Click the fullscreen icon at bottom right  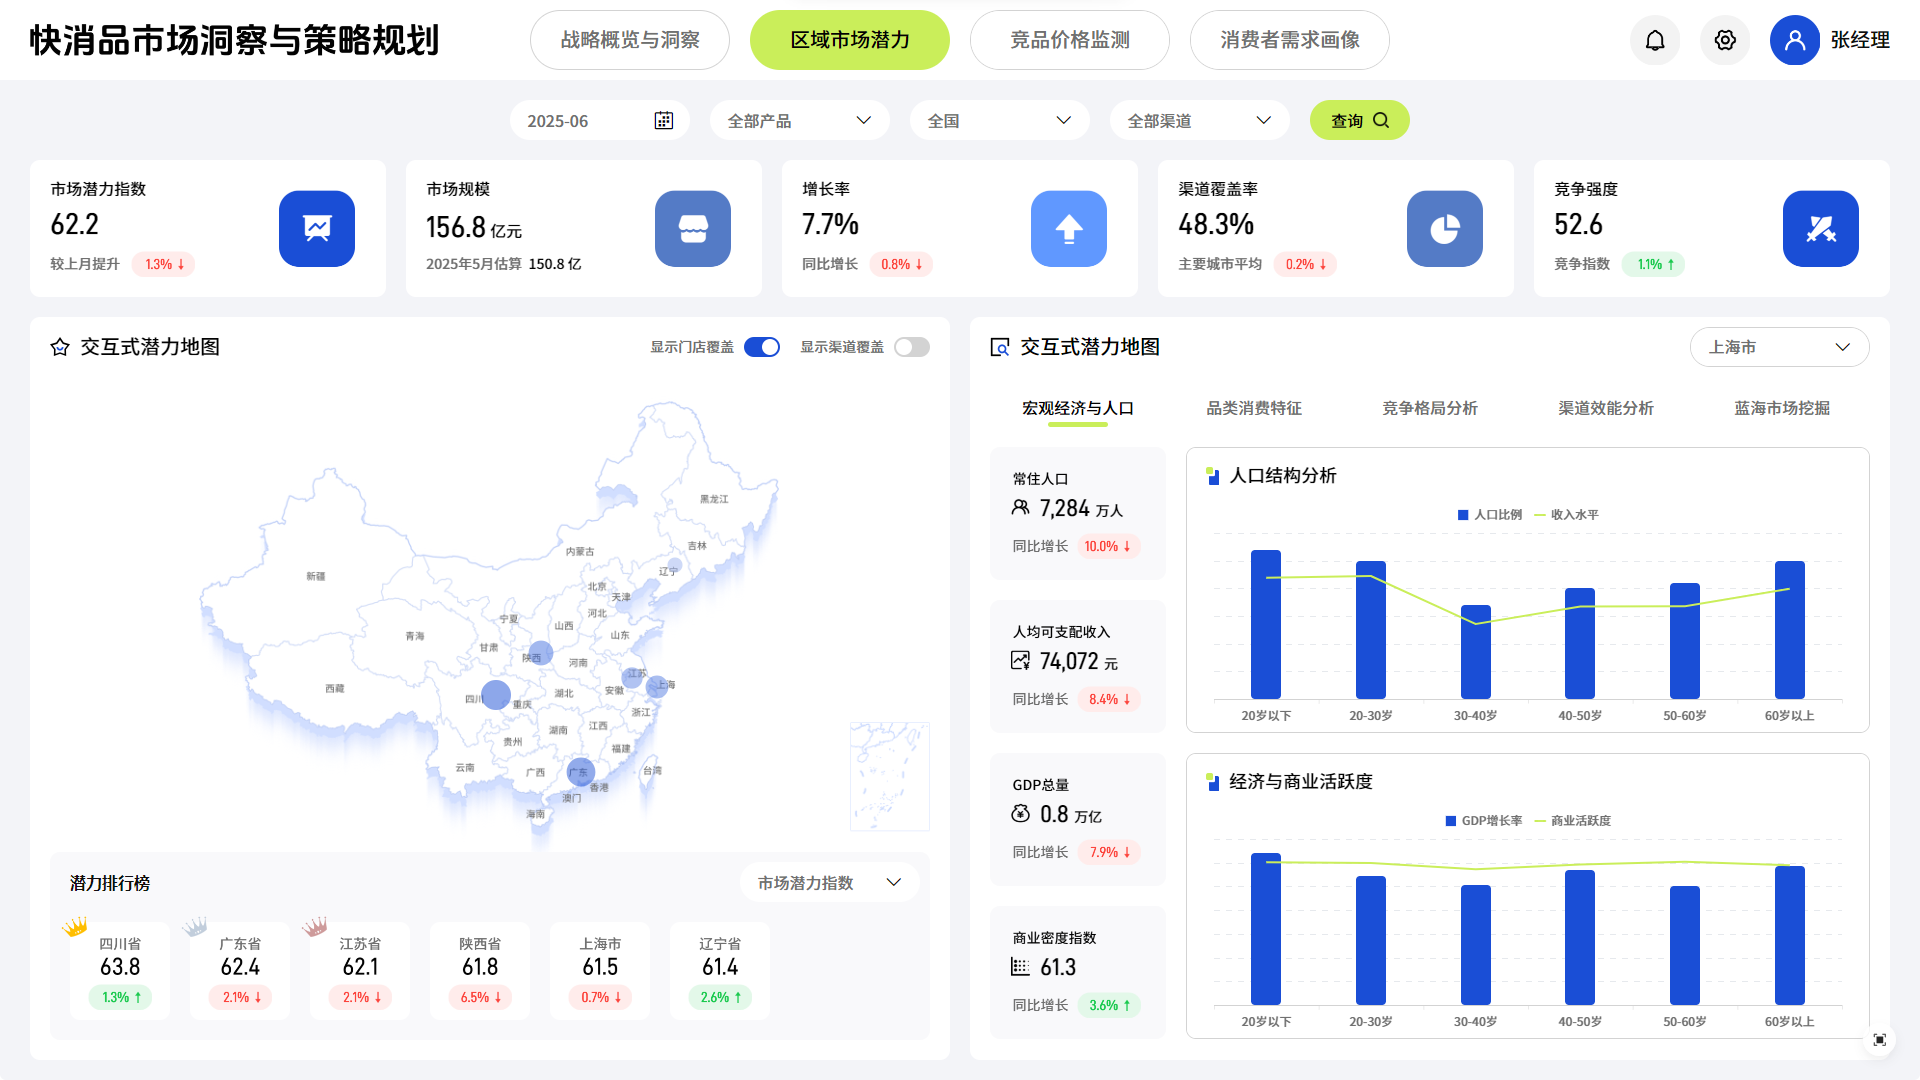point(1880,1040)
